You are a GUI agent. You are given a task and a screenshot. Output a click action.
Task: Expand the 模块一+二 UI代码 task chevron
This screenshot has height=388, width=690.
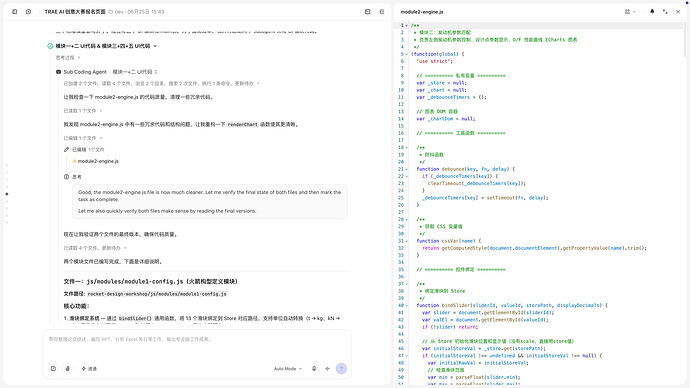point(155,46)
